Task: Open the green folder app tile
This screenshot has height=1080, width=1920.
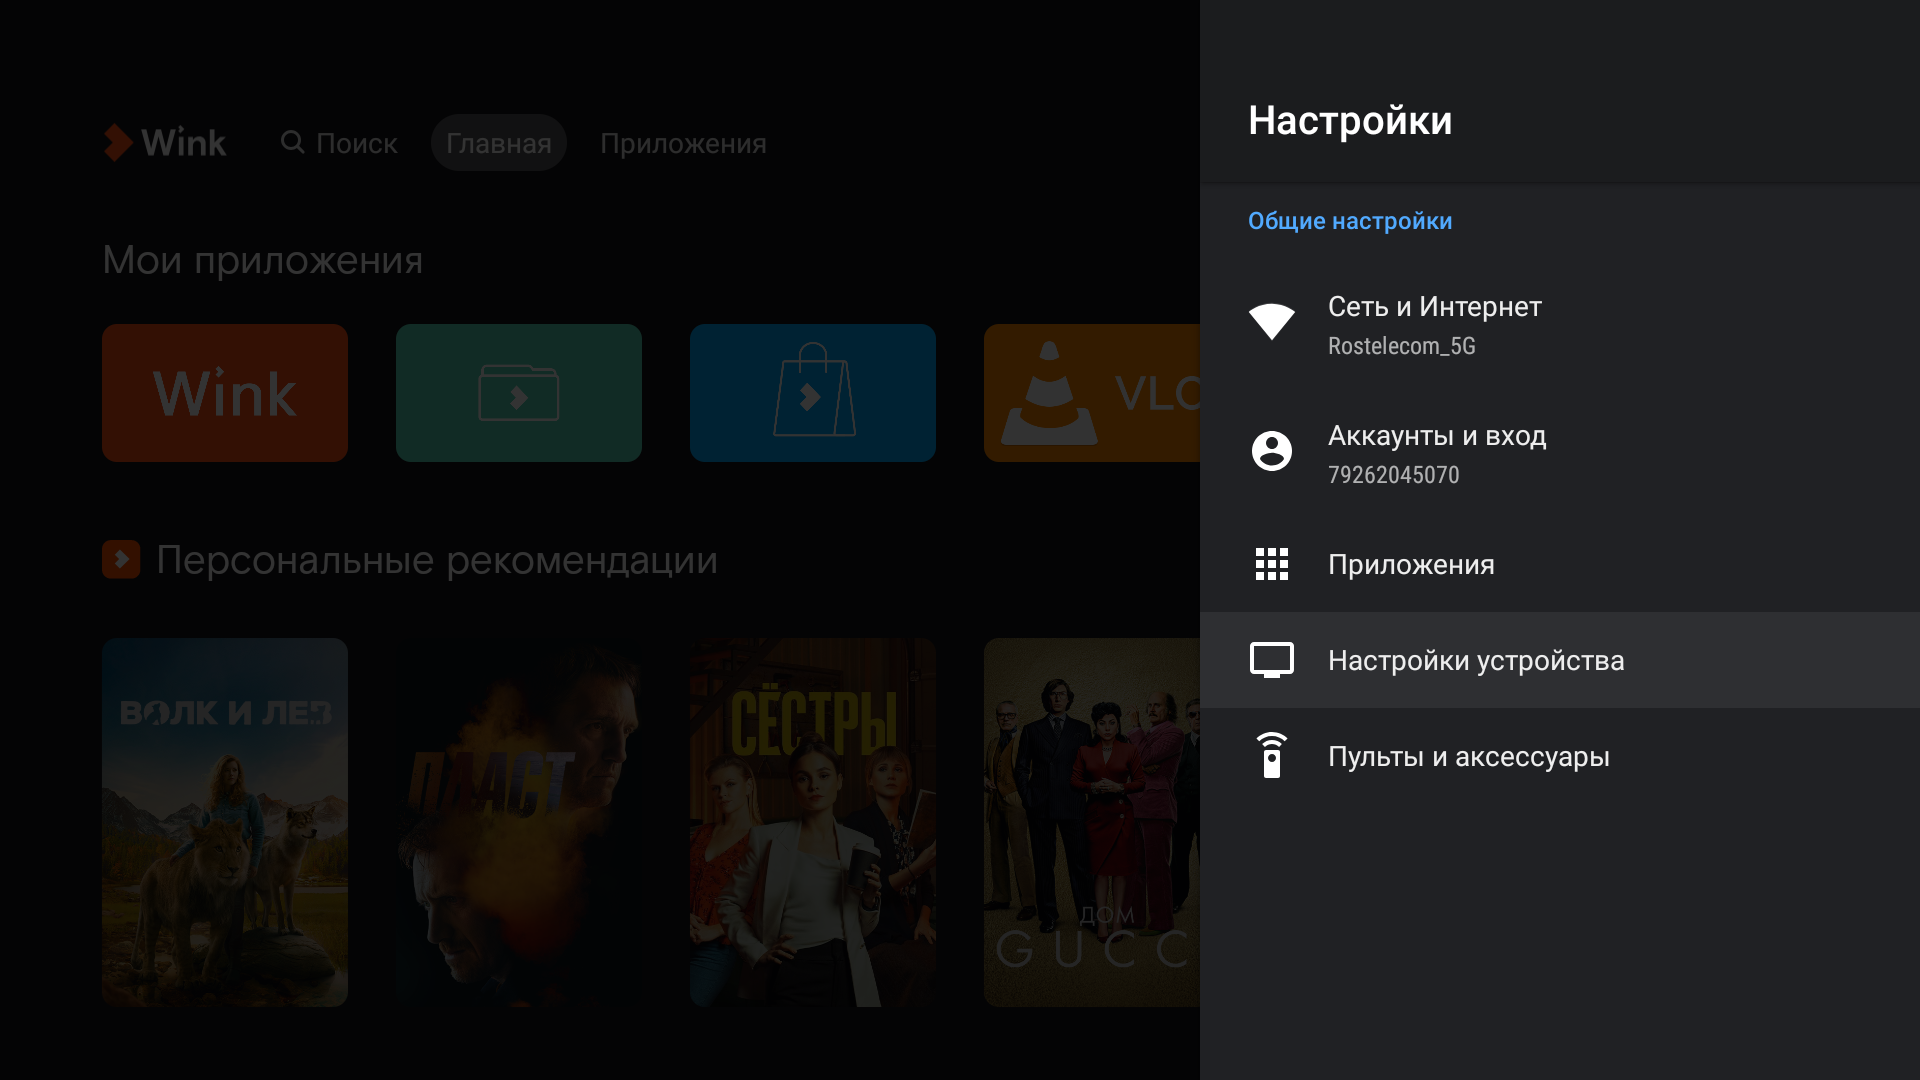Action: pos(518,393)
